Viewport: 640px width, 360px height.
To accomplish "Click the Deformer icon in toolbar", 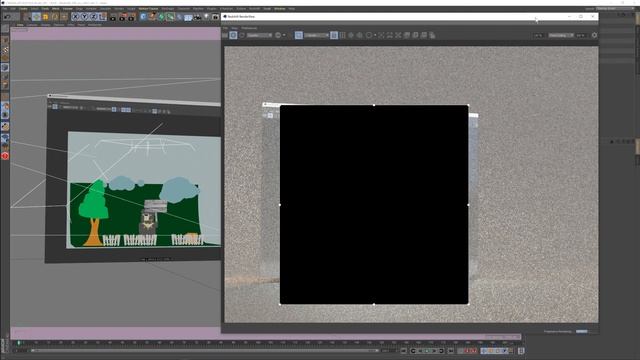I will pos(179,17).
